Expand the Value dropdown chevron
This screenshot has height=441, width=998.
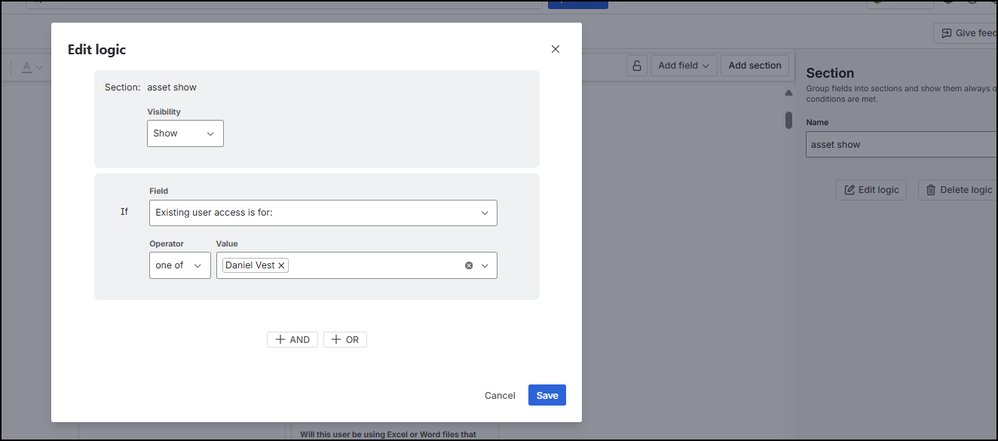[485, 265]
